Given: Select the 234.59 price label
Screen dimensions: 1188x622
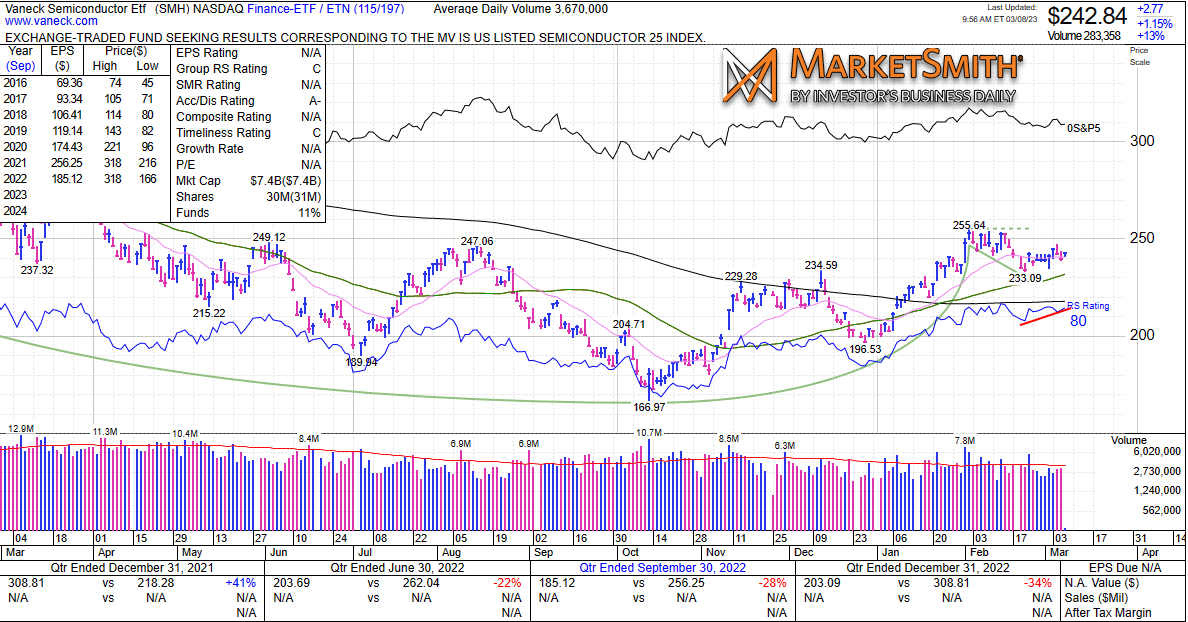Looking at the screenshot, I should pos(821,265).
